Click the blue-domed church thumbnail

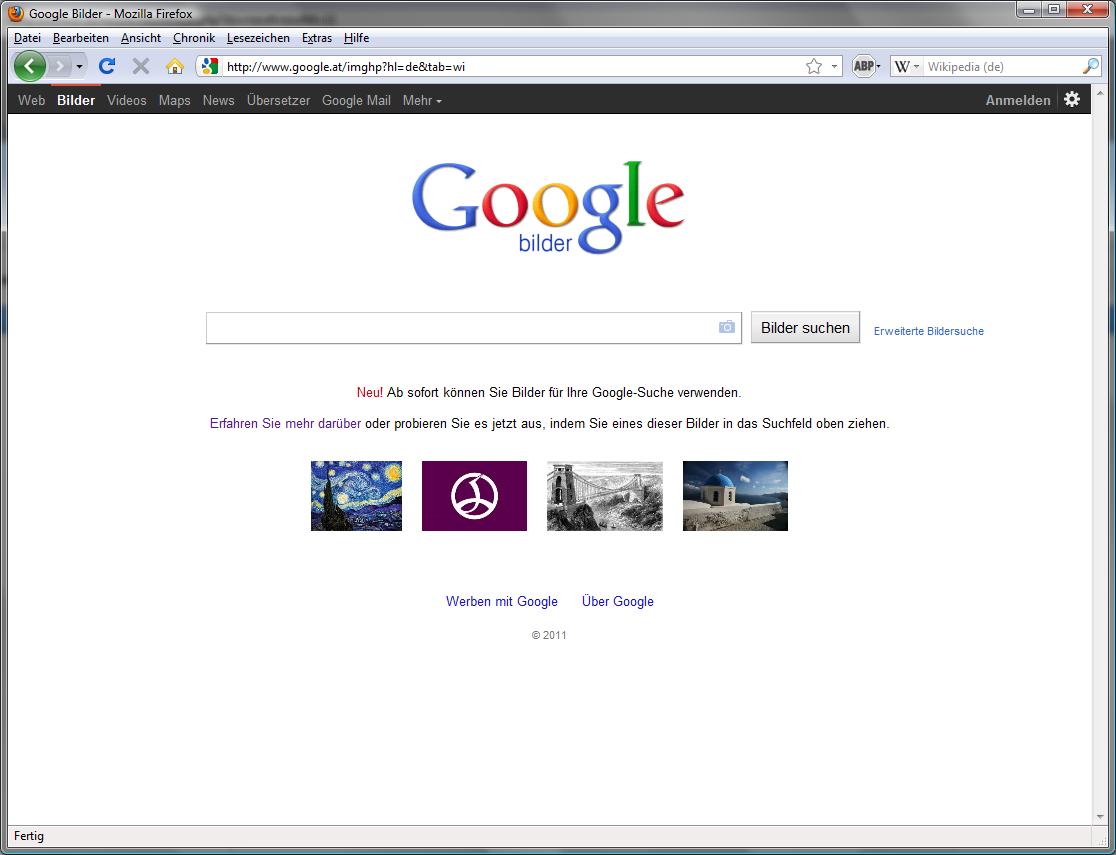point(735,495)
